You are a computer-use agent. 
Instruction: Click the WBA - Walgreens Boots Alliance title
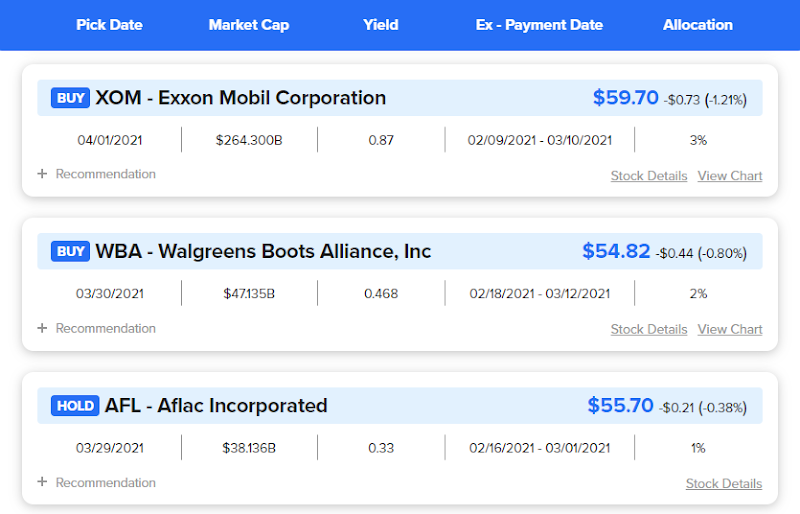click(x=263, y=251)
